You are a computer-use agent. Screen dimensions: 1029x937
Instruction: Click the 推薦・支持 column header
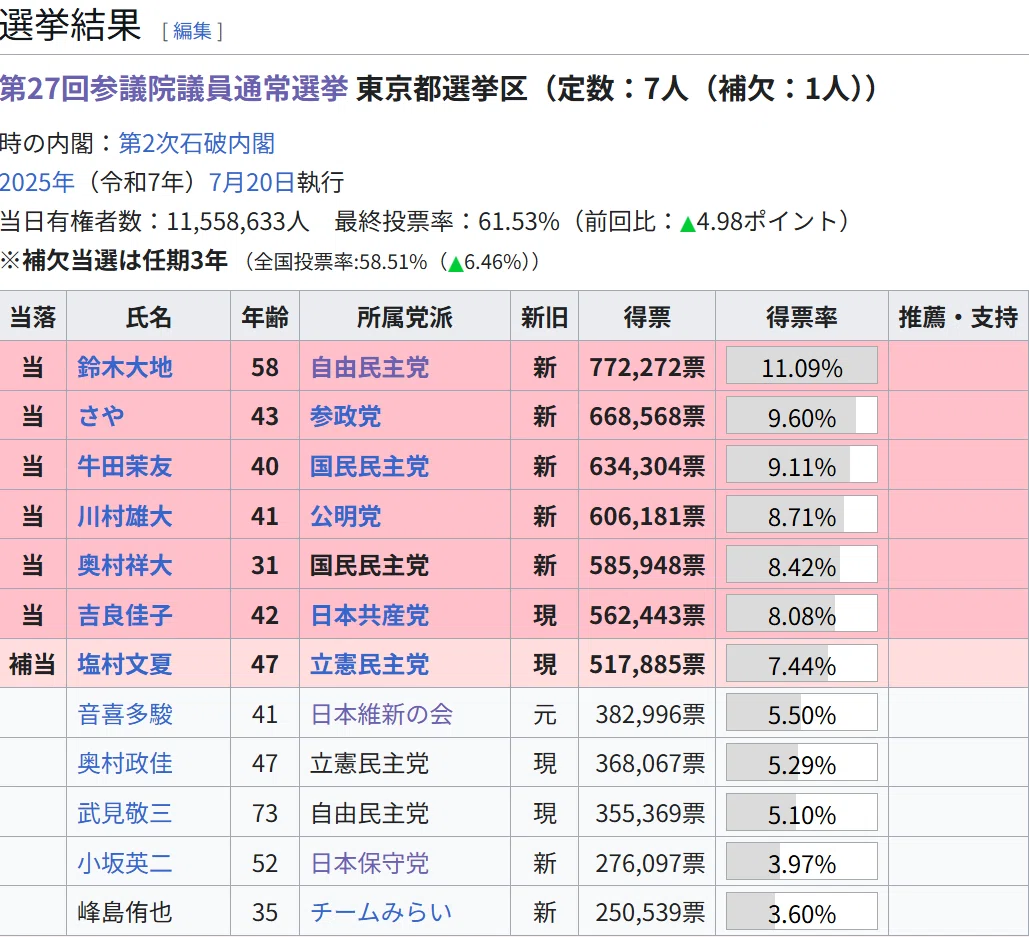point(958,317)
